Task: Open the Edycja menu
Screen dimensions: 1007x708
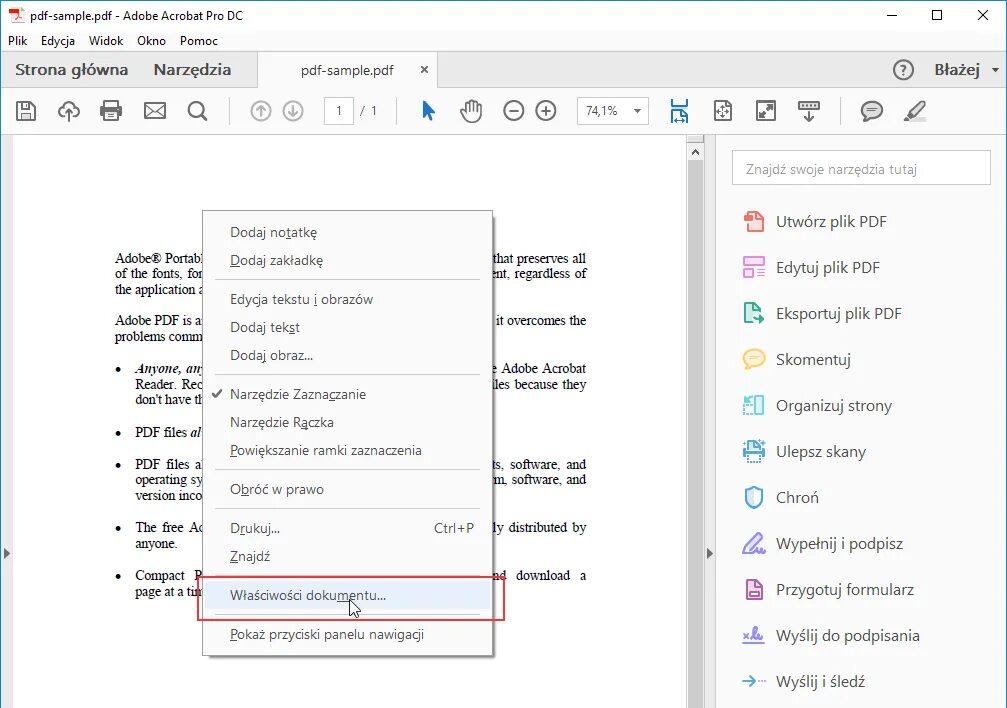Action: pos(58,40)
